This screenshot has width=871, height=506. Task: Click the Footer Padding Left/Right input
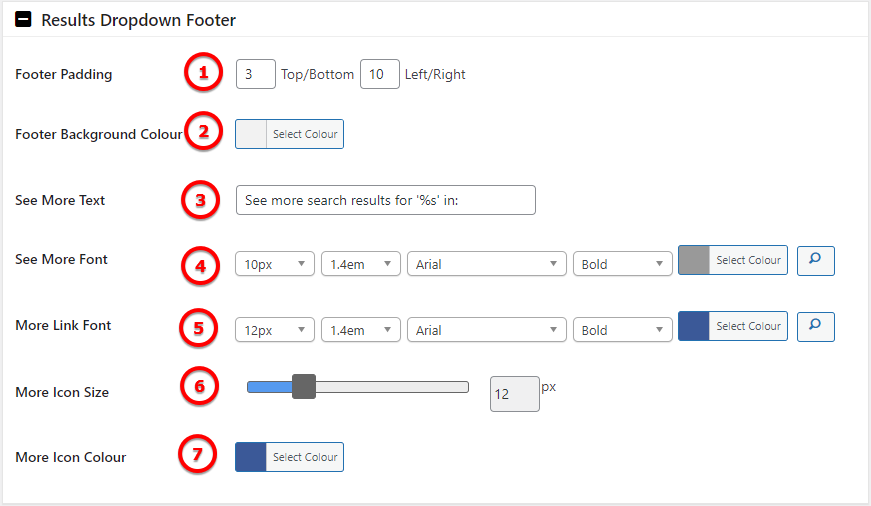tap(379, 74)
